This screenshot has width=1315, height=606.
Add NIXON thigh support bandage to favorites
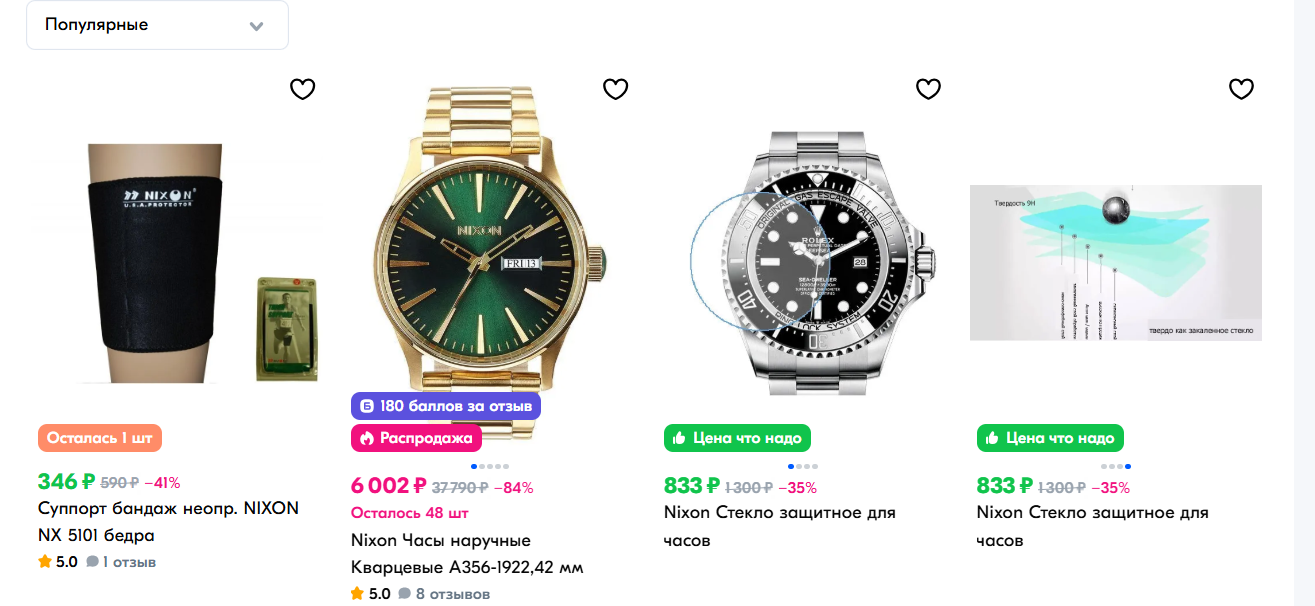click(x=302, y=89)
